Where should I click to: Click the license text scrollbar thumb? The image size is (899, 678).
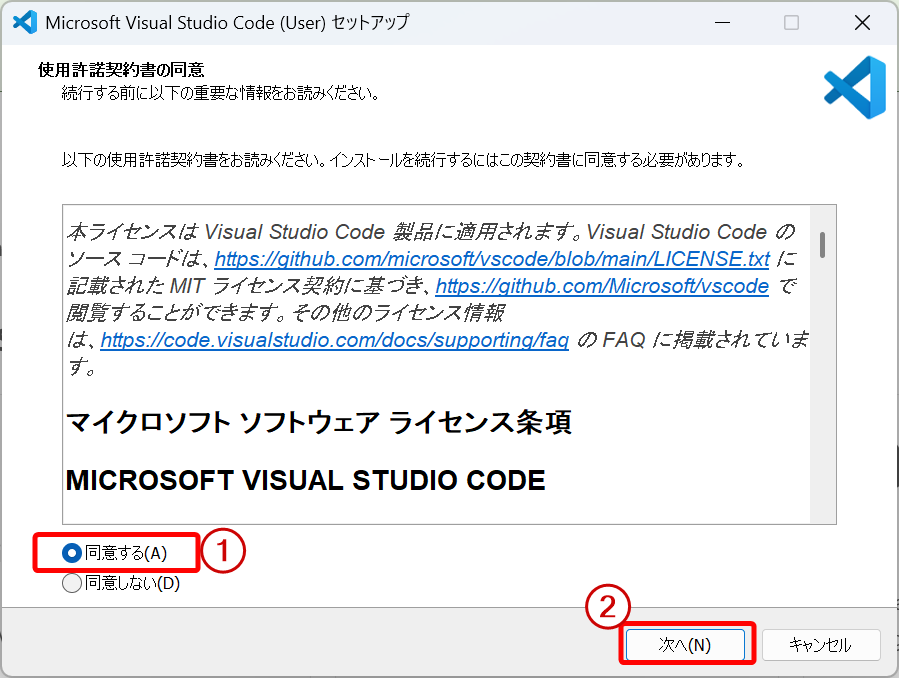[x=822, y=244]
